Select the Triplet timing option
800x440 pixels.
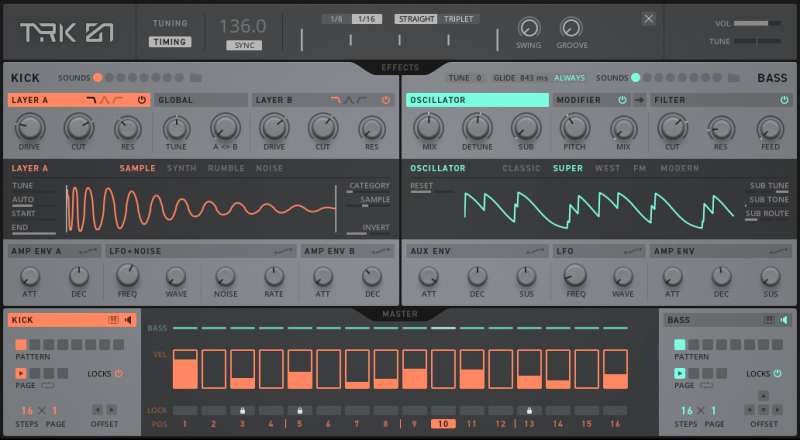point(459,19)
